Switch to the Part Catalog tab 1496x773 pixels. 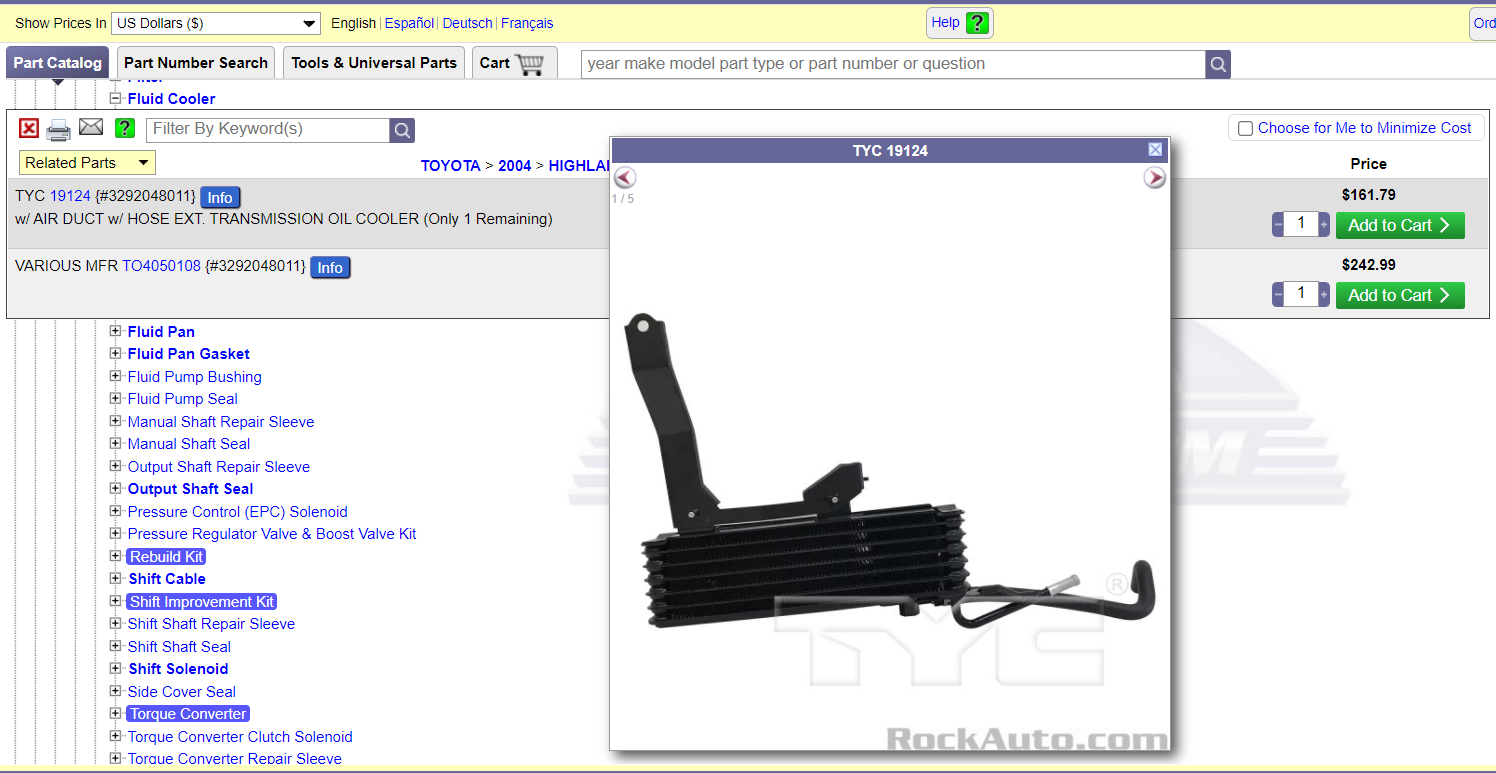point(57,63)
